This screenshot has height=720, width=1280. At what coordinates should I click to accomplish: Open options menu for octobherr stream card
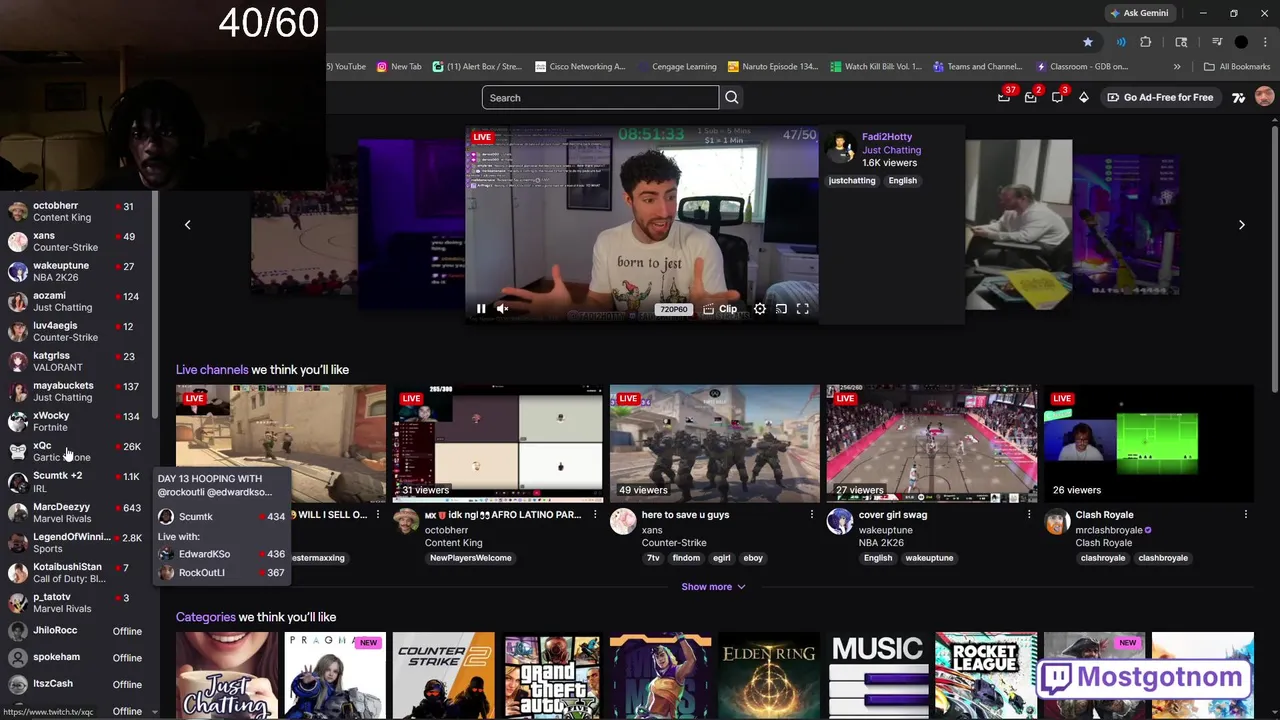pyautogui.click(x=595, y=515)
